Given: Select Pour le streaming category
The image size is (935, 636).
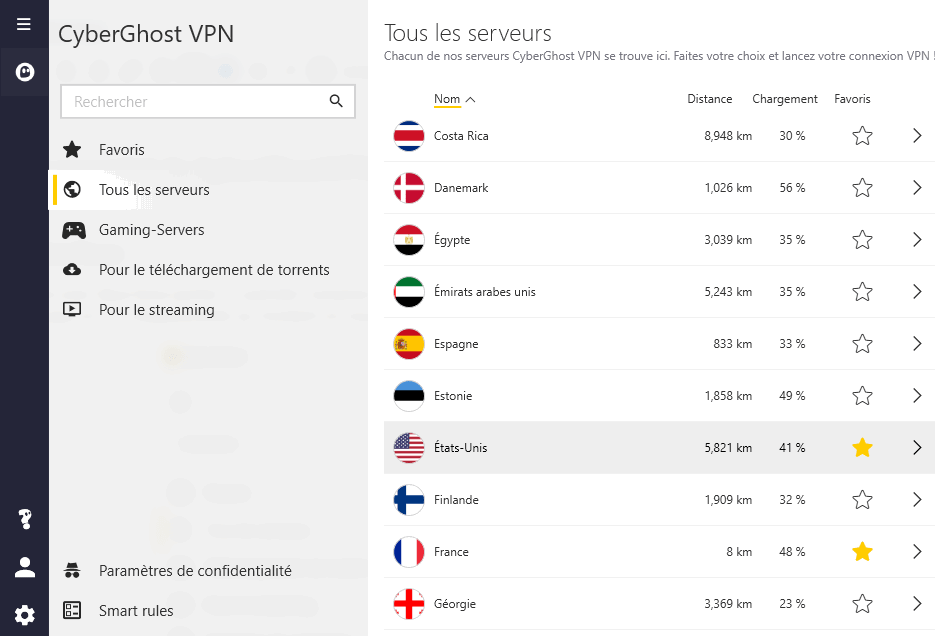Looking at the screenshot, I should (x=156, y=310).
